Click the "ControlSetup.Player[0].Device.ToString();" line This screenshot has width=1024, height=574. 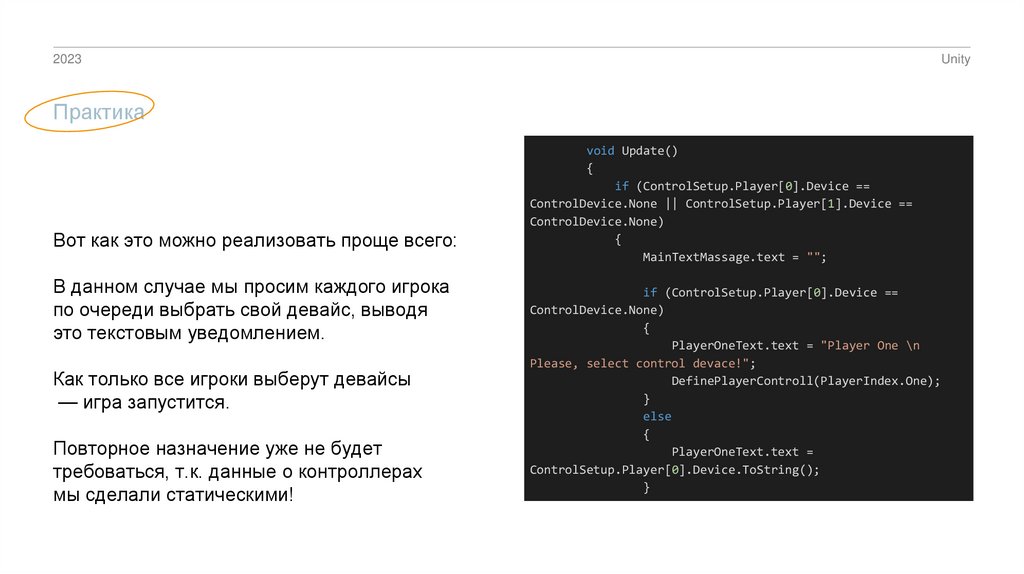click(674, 469)
